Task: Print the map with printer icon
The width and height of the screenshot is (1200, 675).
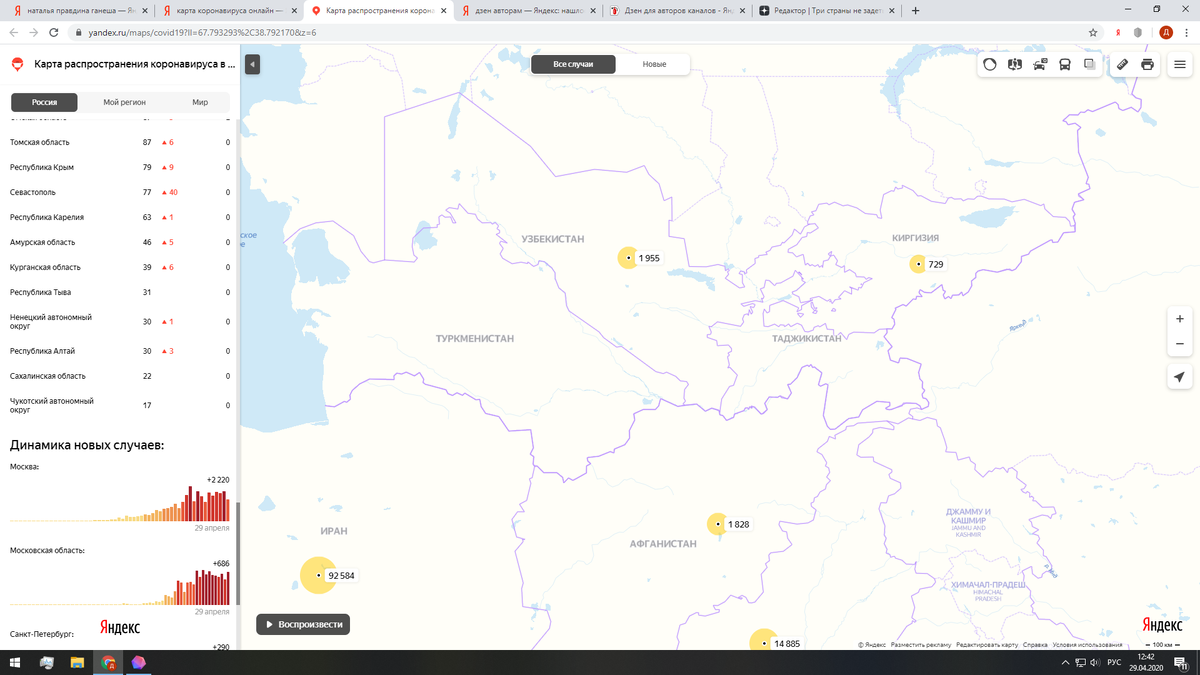Action: (1147, 64)
